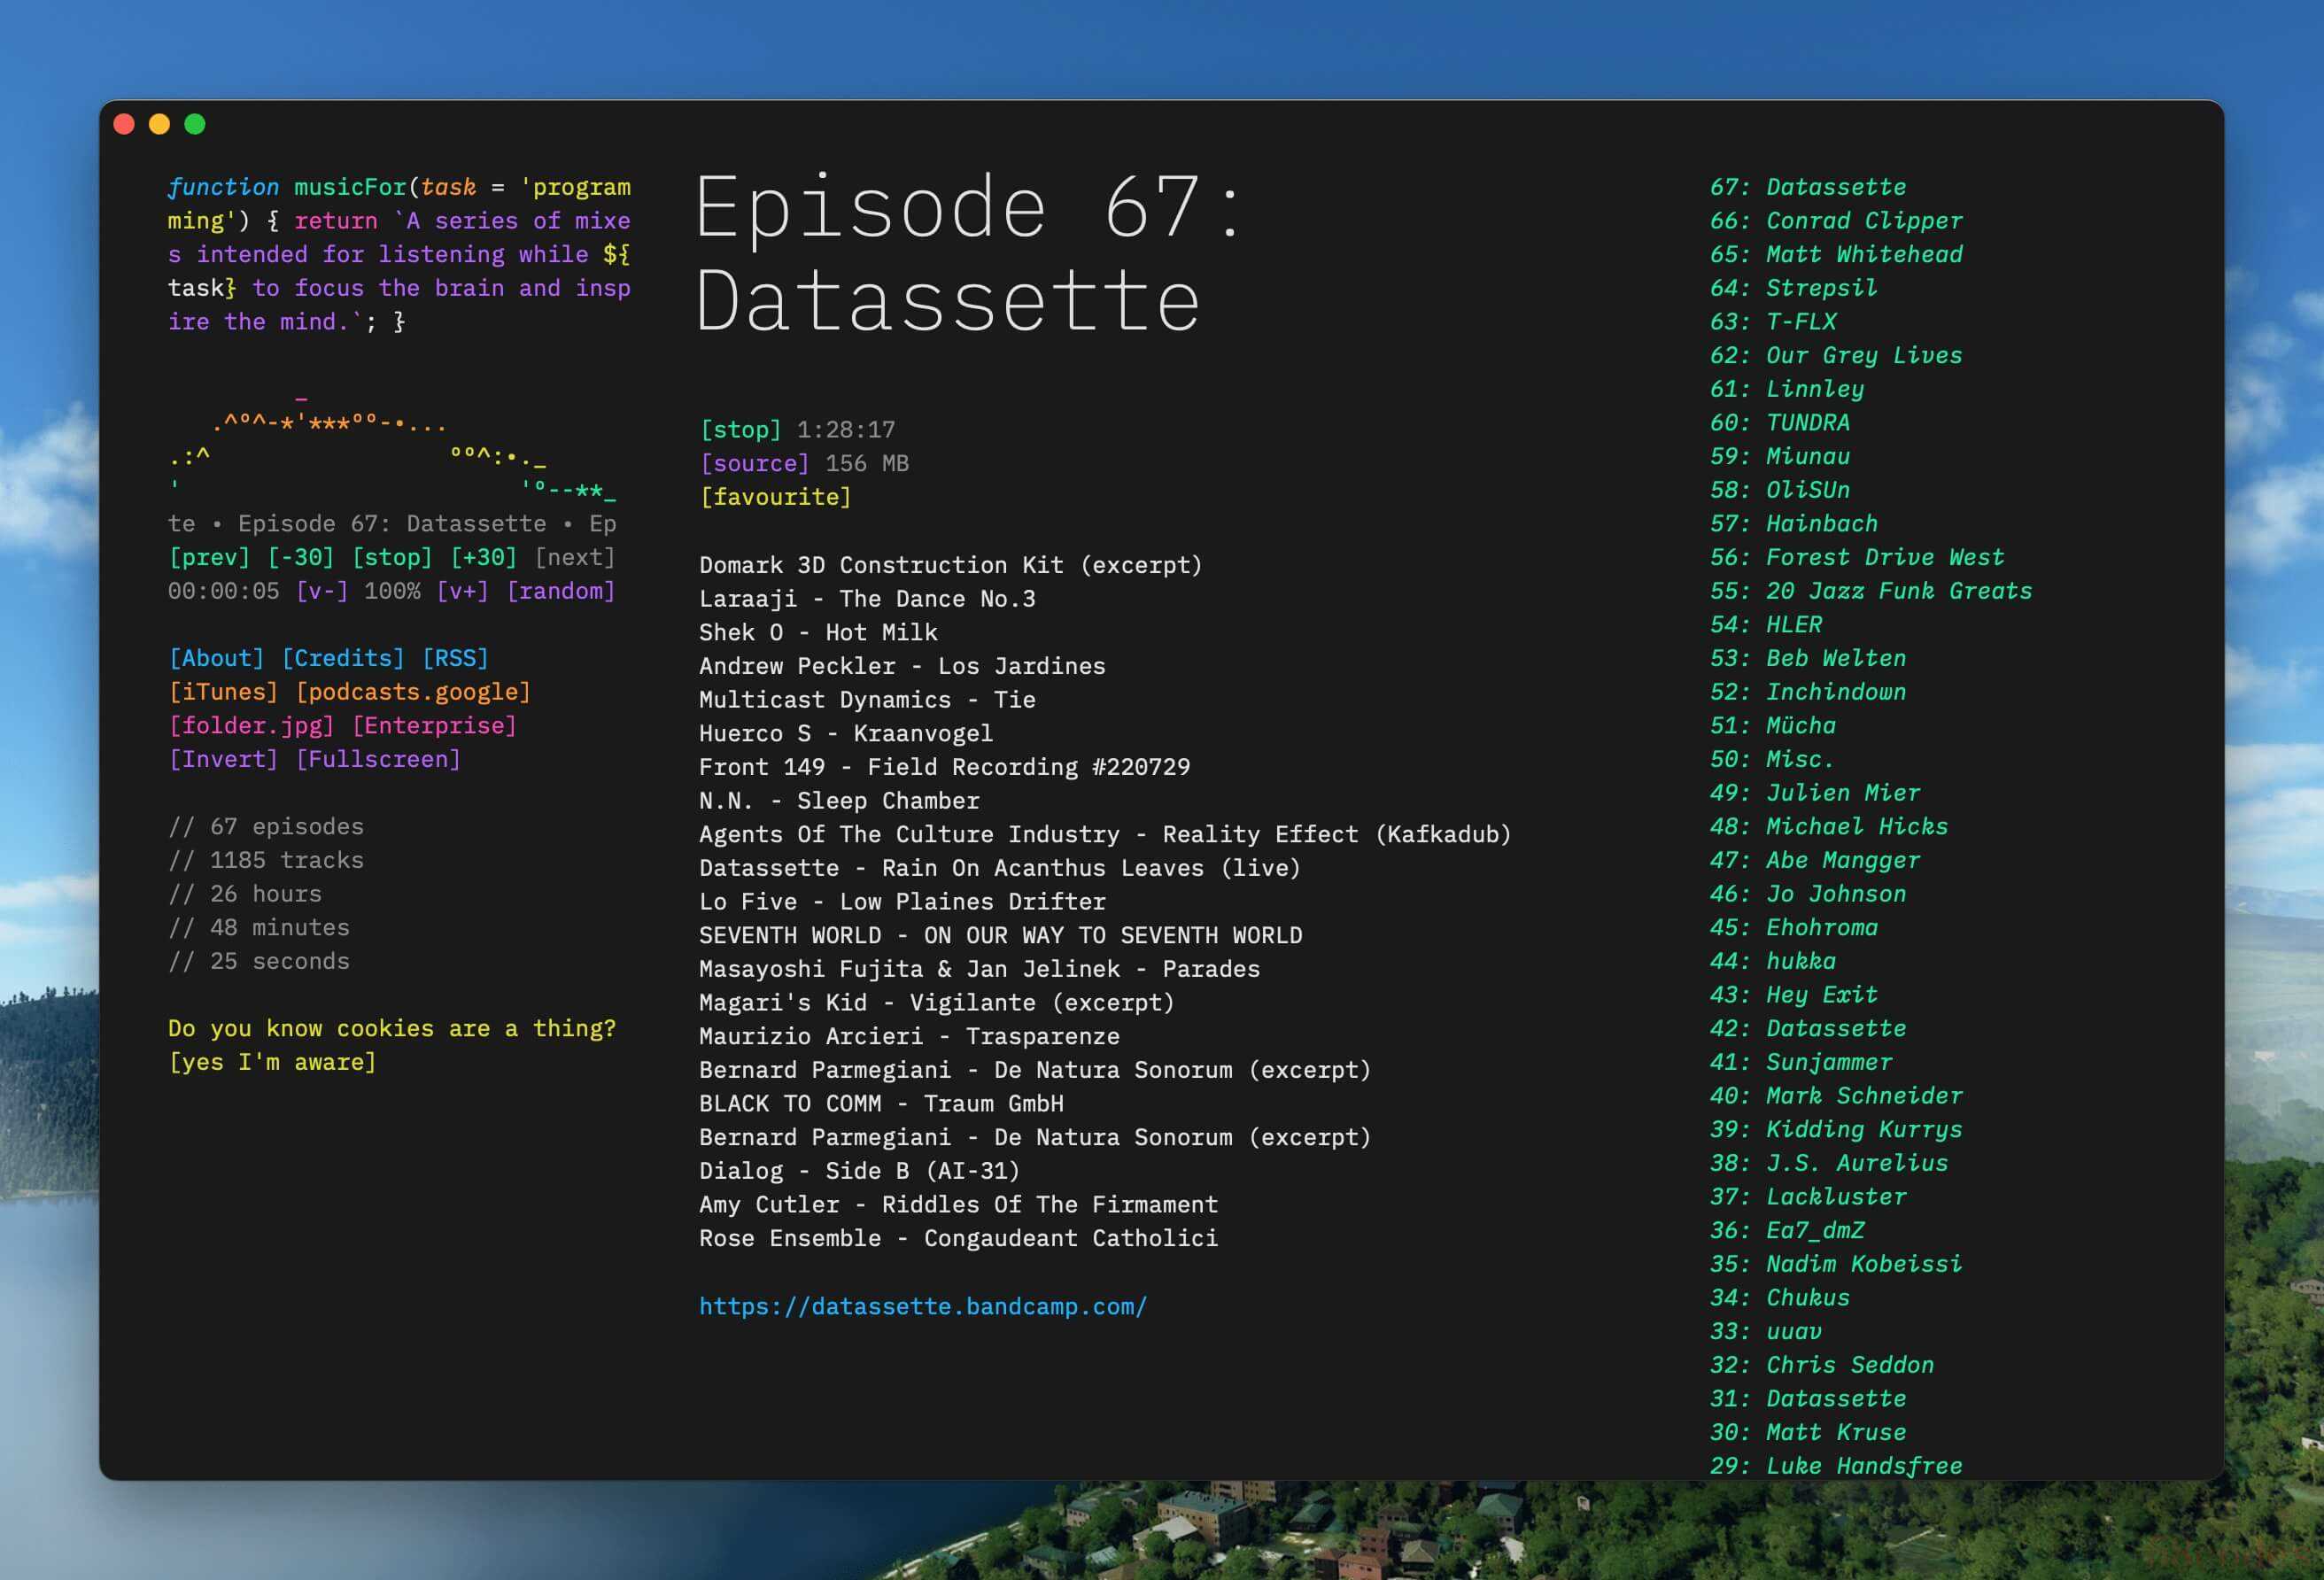Open the [Enterprise] mode link

tap(434, 725)
